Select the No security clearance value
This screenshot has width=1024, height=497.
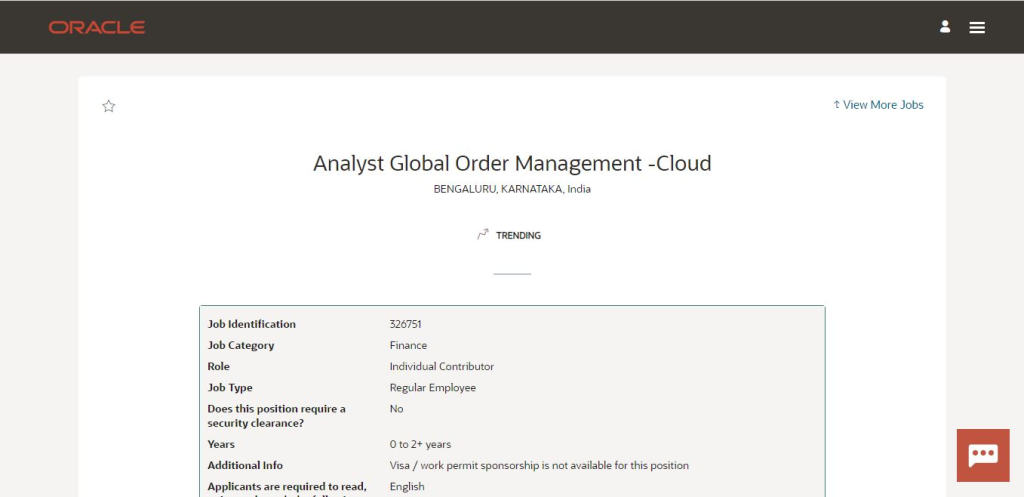396,409
